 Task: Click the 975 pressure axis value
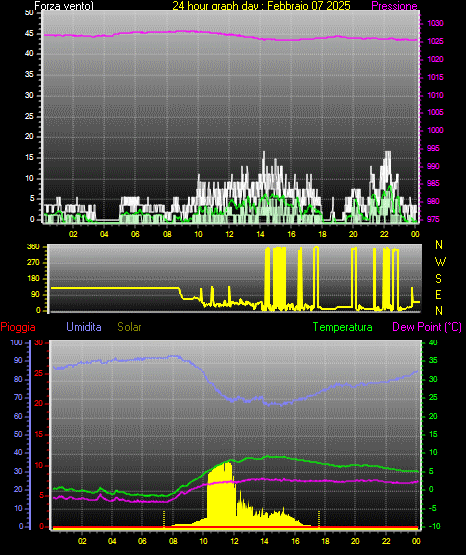coord(433,219)
